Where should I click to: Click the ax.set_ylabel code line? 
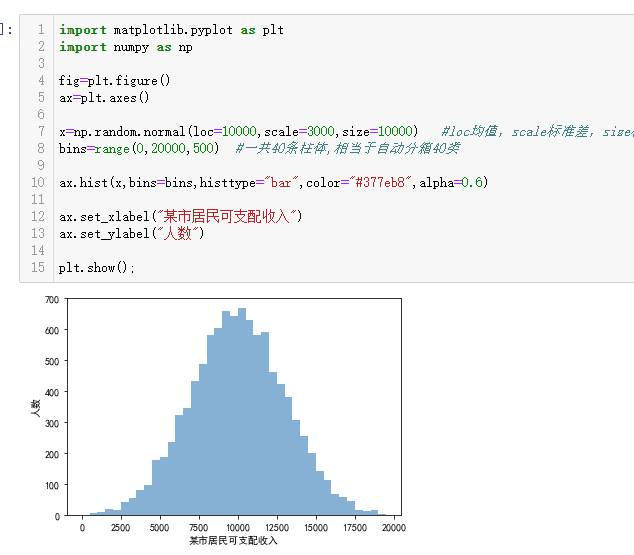pos(131,233)
